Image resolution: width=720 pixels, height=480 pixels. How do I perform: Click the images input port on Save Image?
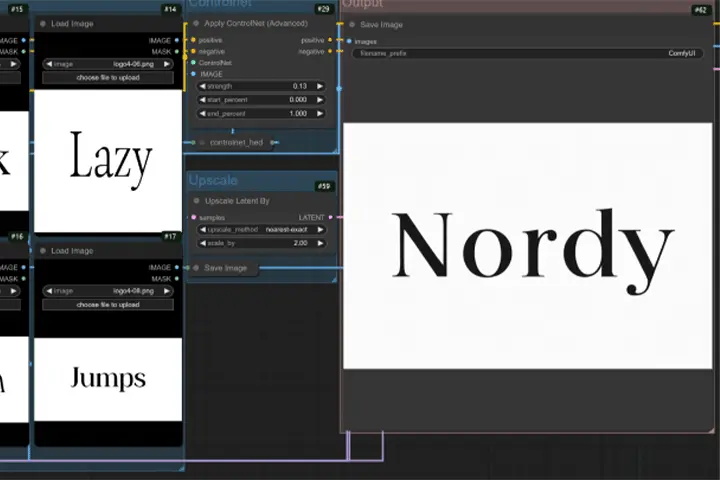pyautogui.click(x=349, y=41)
